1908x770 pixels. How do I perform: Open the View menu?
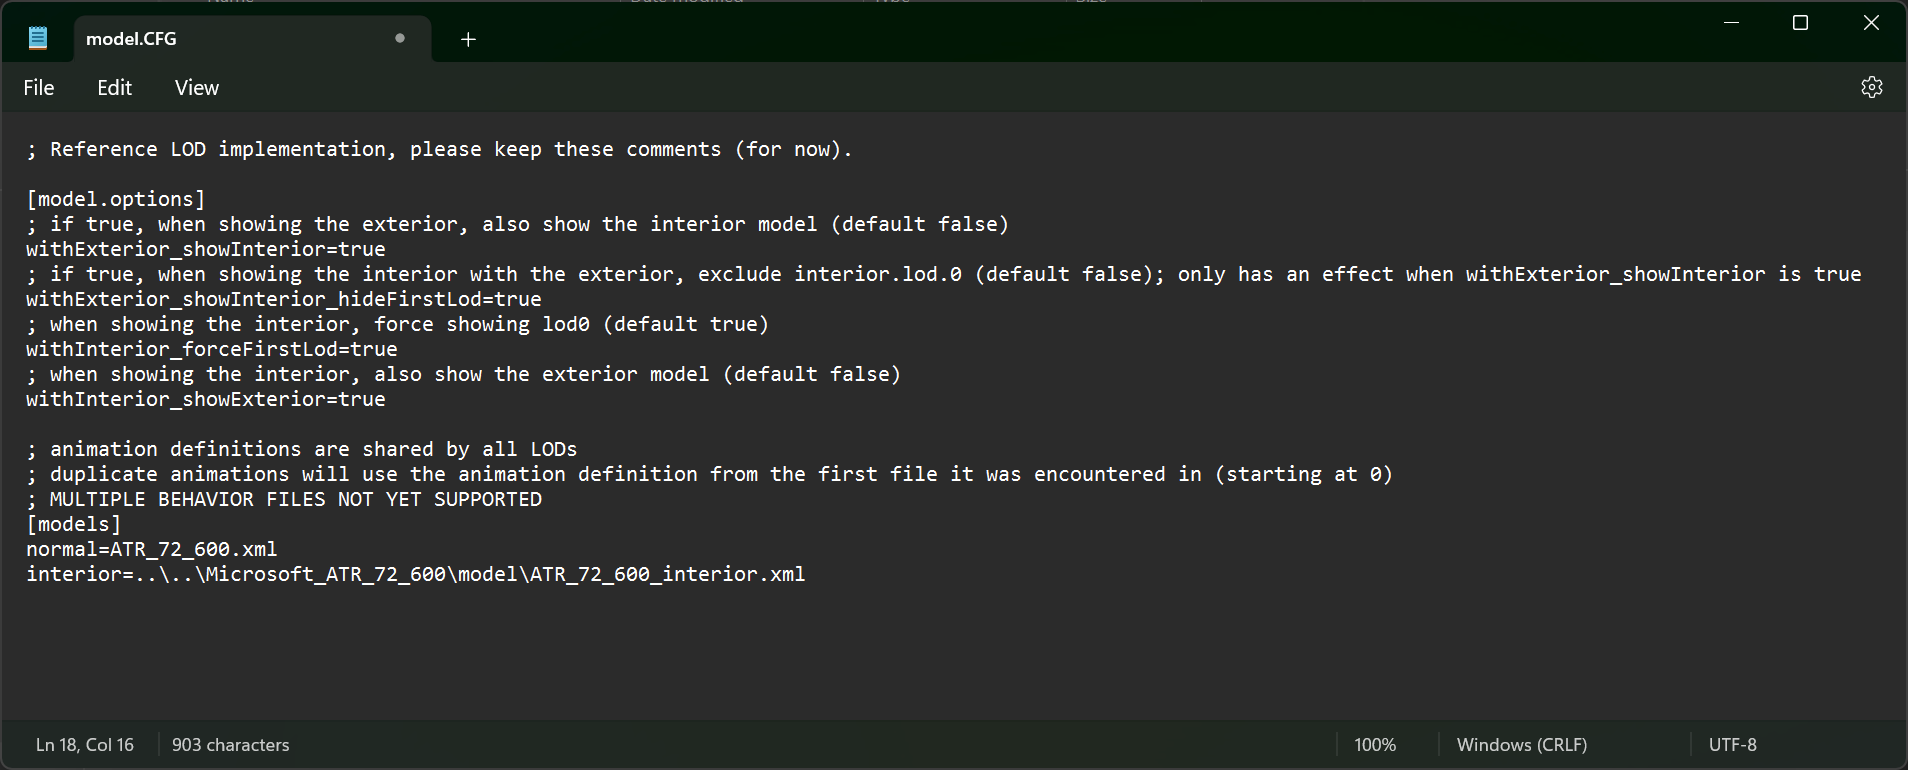click(196, 87)
